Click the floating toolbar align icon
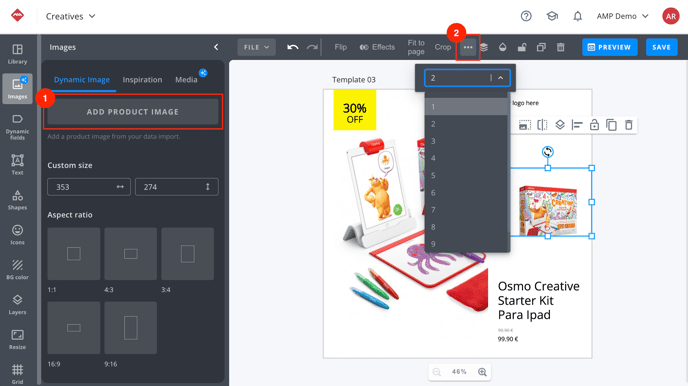 (577, 125)
